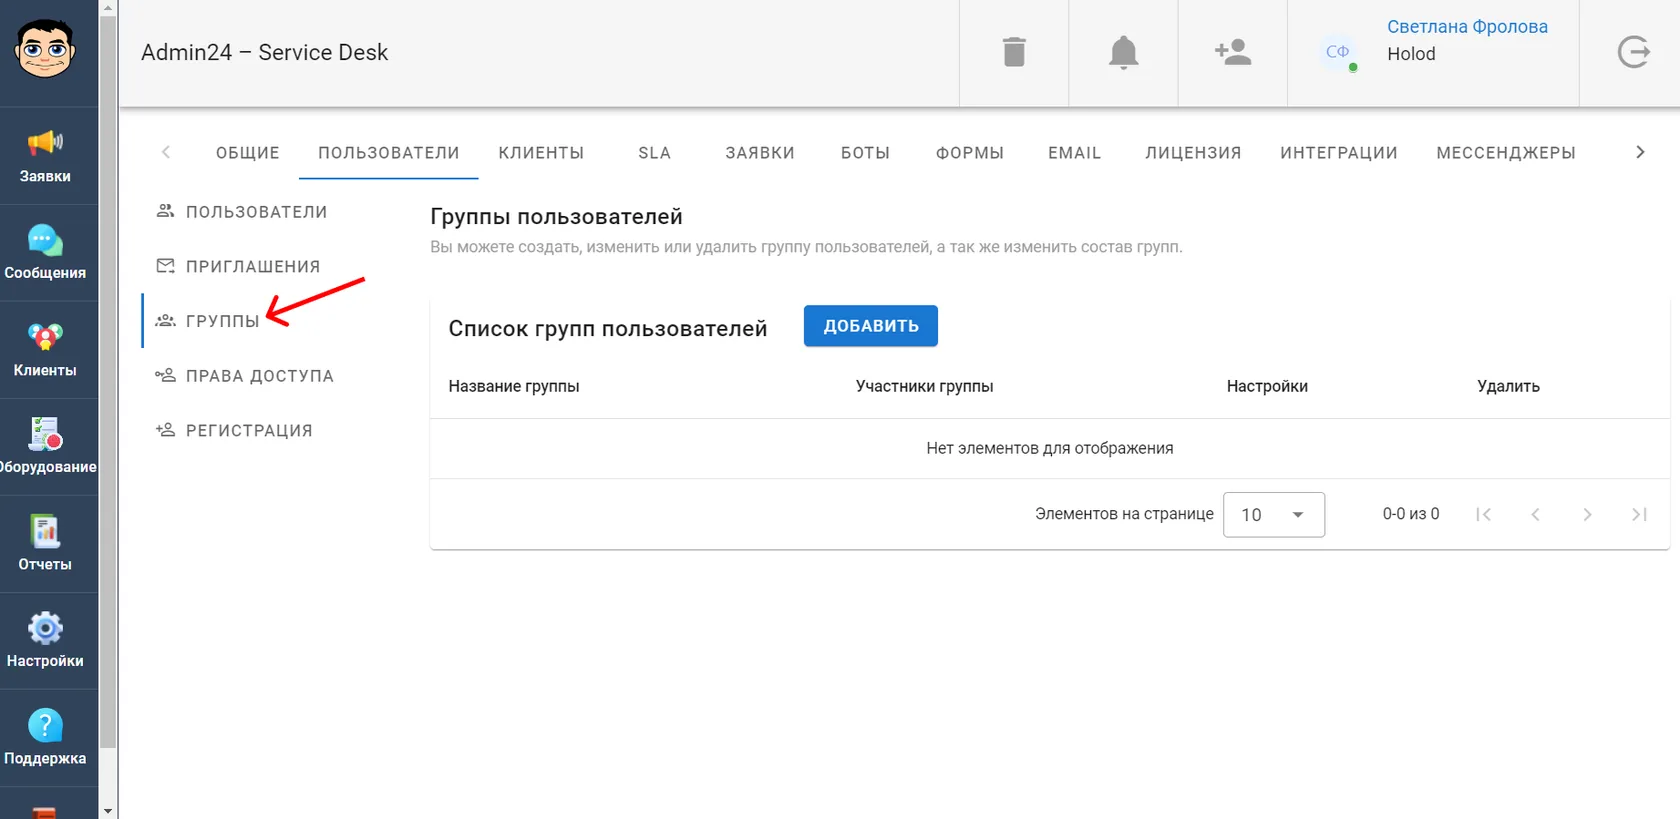Viewport: 1680px width, 819px height.
Task: Open the items per page dropdown
Action: pos(1274,514)
